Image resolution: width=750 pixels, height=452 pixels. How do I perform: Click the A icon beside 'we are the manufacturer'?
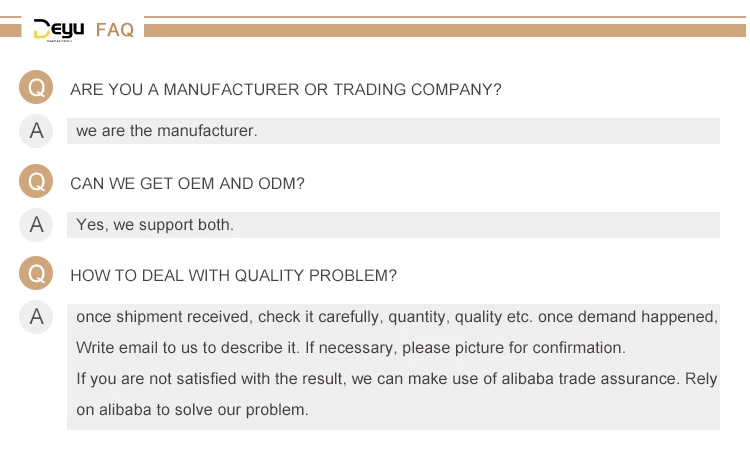coord(36,131)
